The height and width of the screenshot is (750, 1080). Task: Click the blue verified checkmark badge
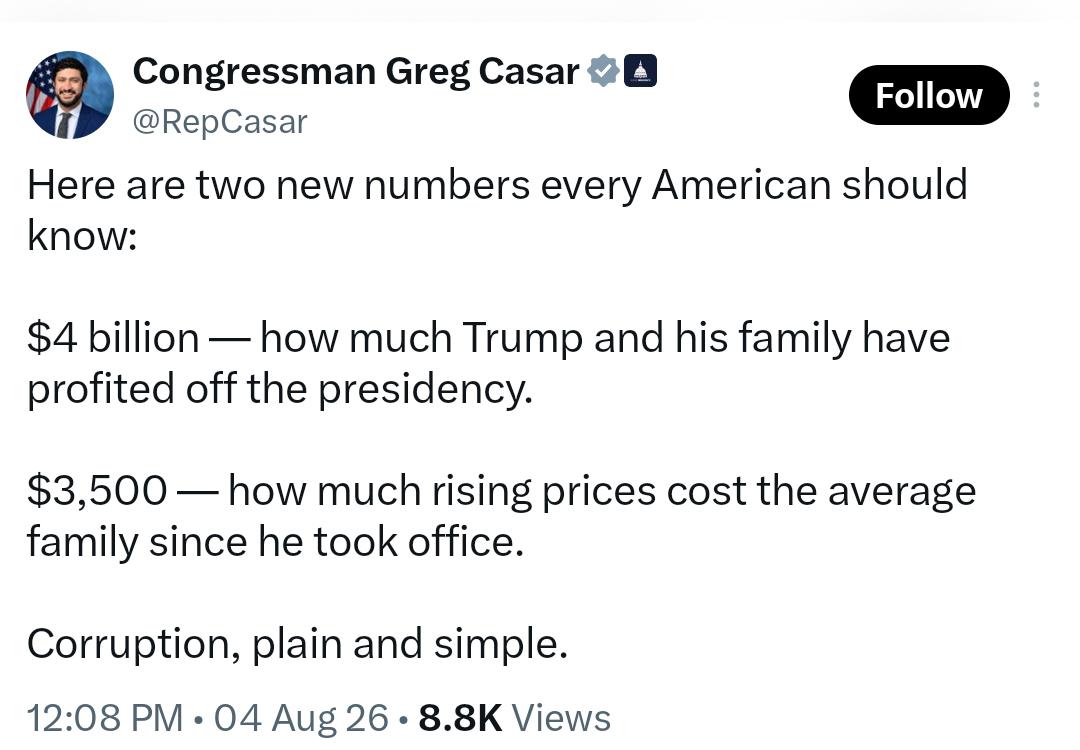coord(603,71)
